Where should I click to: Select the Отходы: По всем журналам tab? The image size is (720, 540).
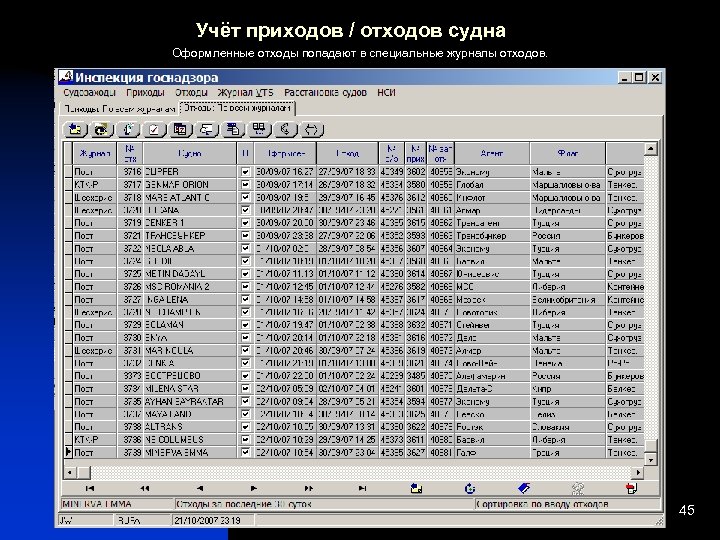[x=237, y=108]
